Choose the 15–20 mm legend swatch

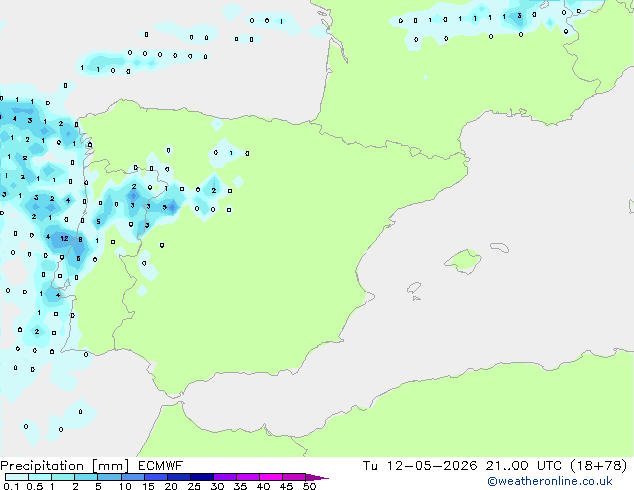[x=155, y=477]
